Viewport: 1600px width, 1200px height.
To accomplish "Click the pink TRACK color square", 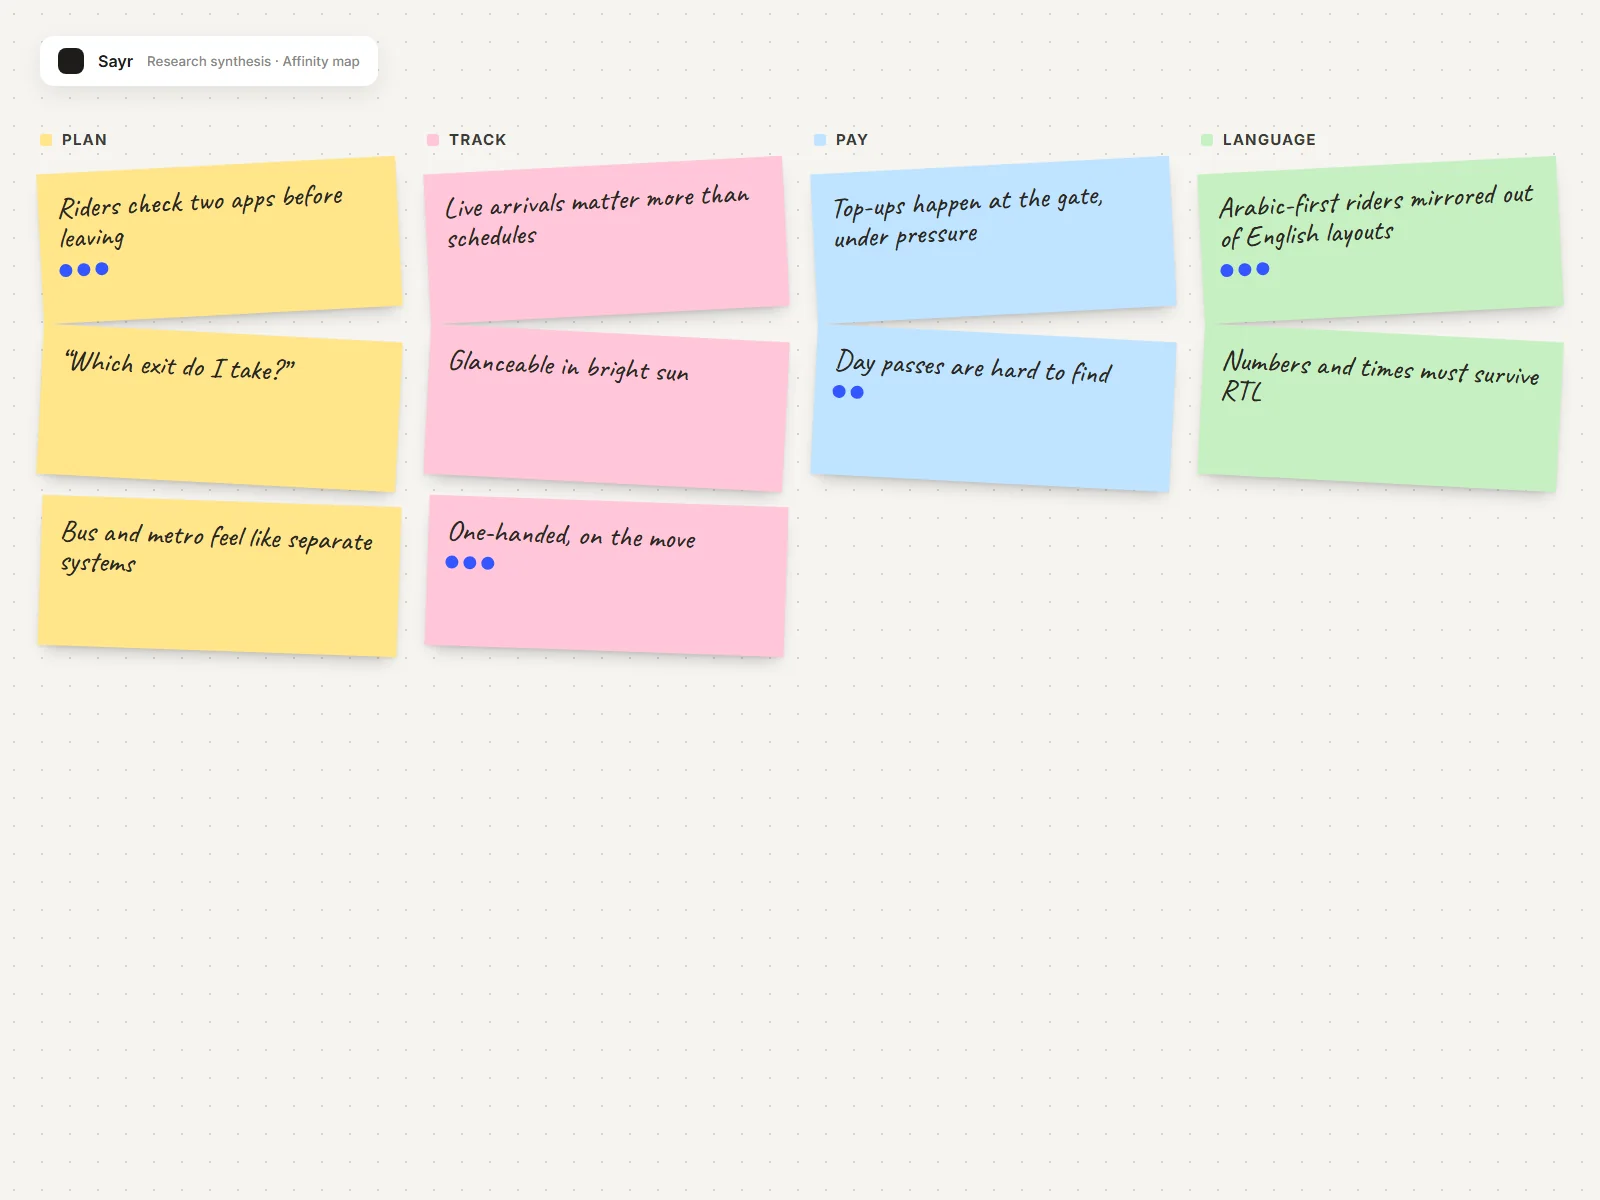I will coord(433,140).
